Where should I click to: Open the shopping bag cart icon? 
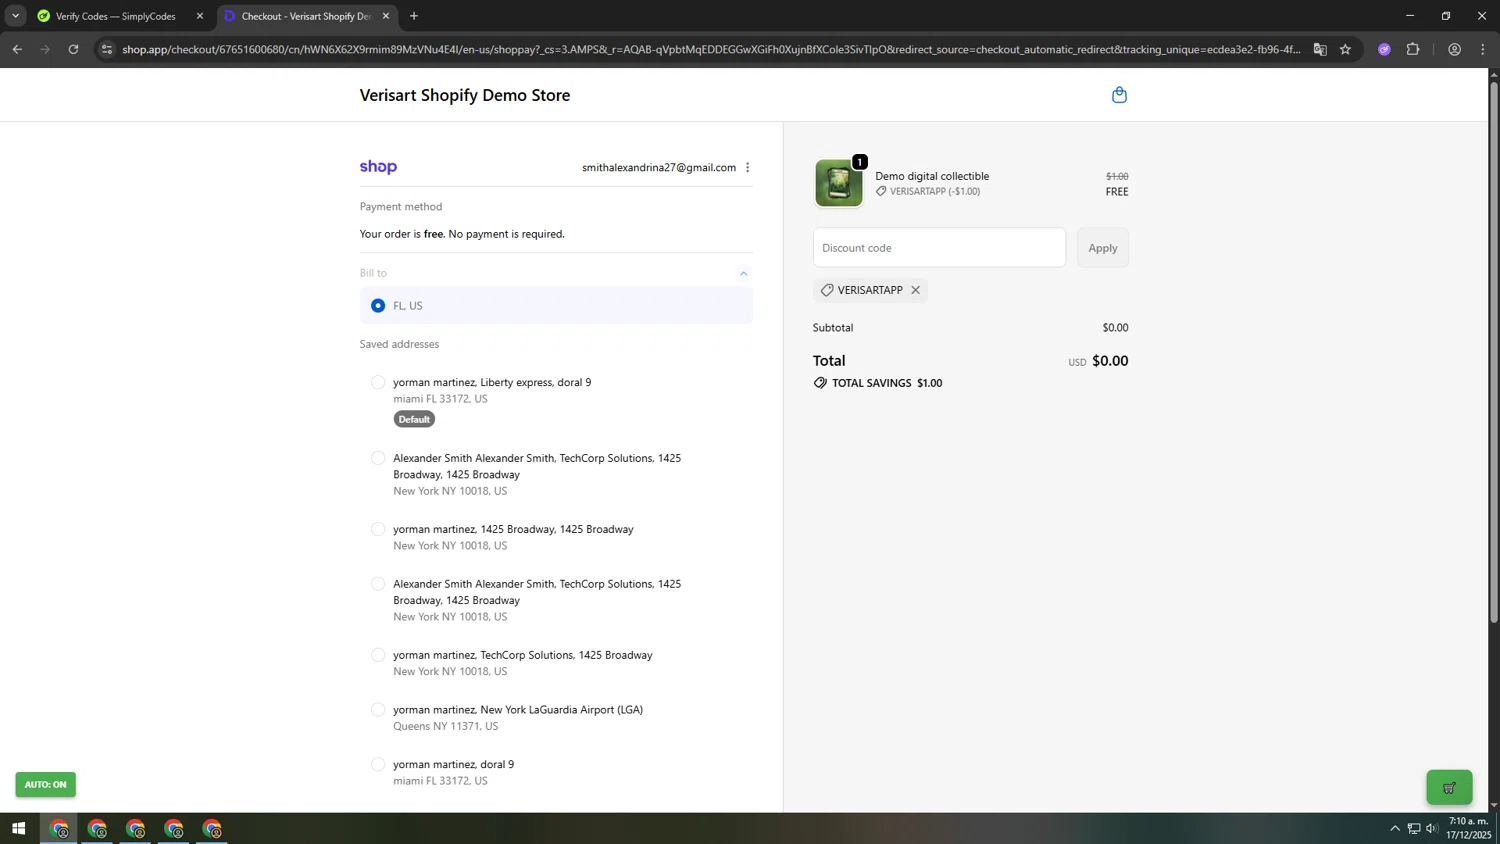(x=1119, y=95)
